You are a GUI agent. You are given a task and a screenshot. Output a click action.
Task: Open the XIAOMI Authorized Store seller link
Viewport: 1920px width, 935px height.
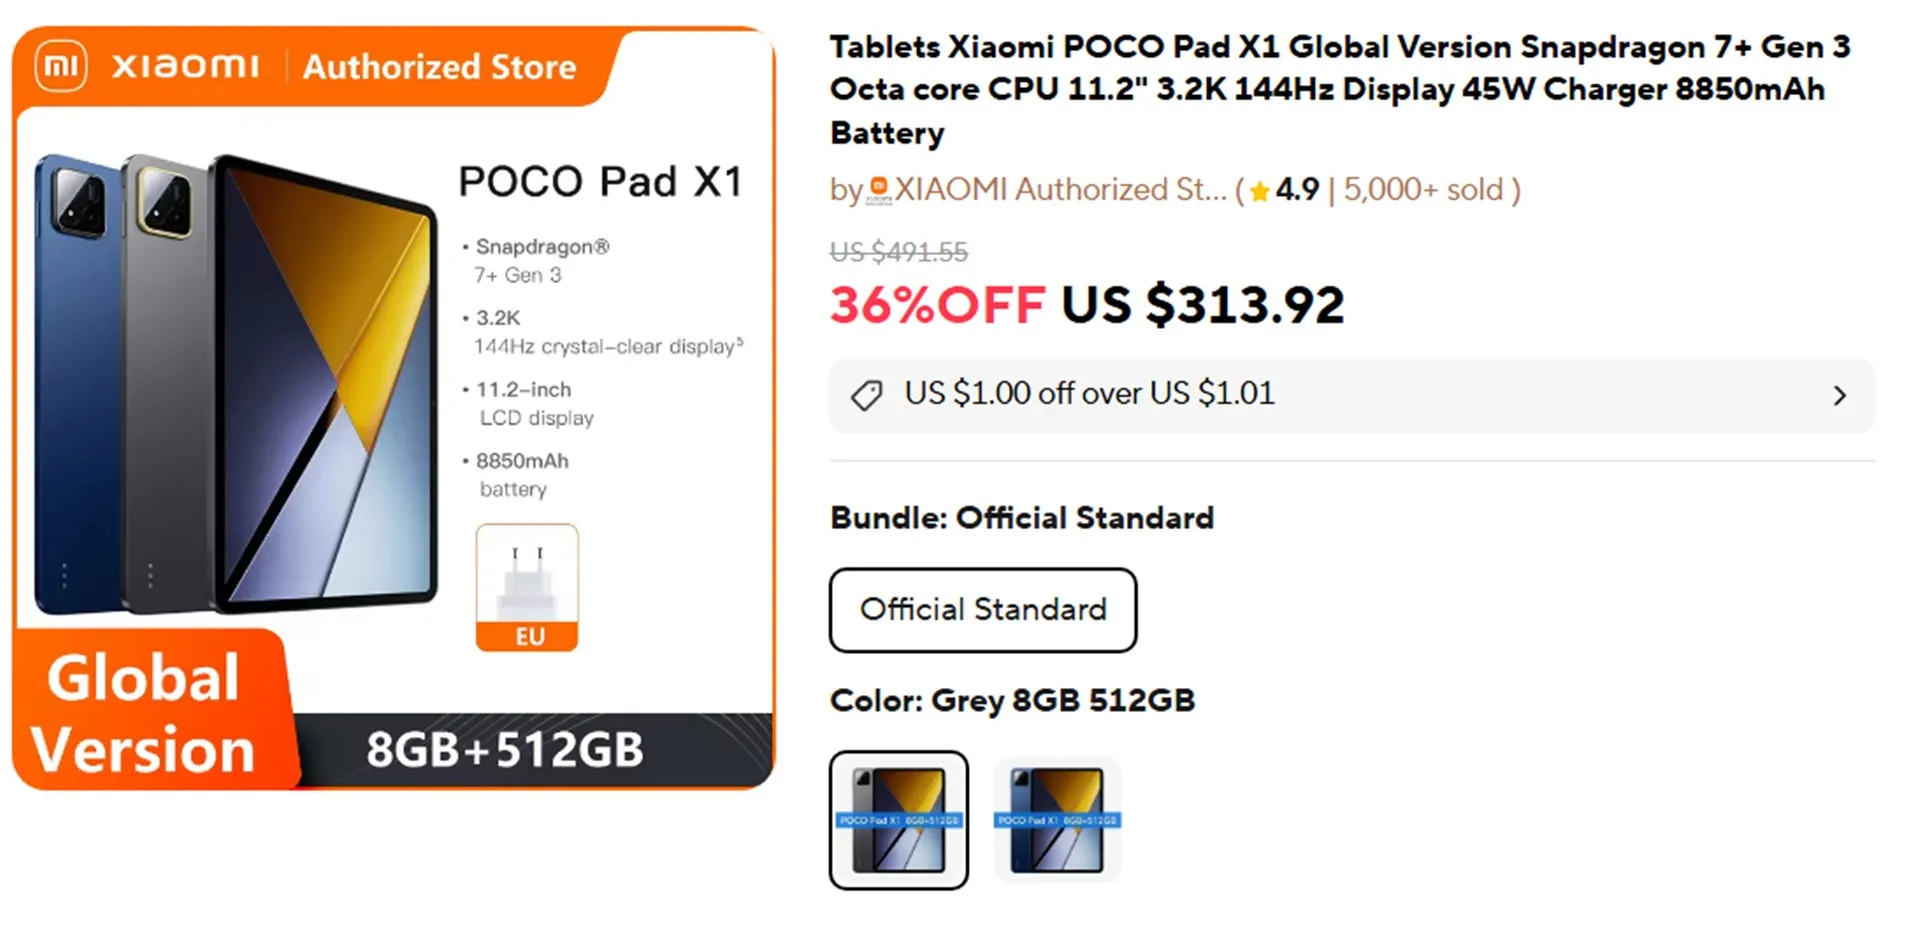[x=1060, y=189]
